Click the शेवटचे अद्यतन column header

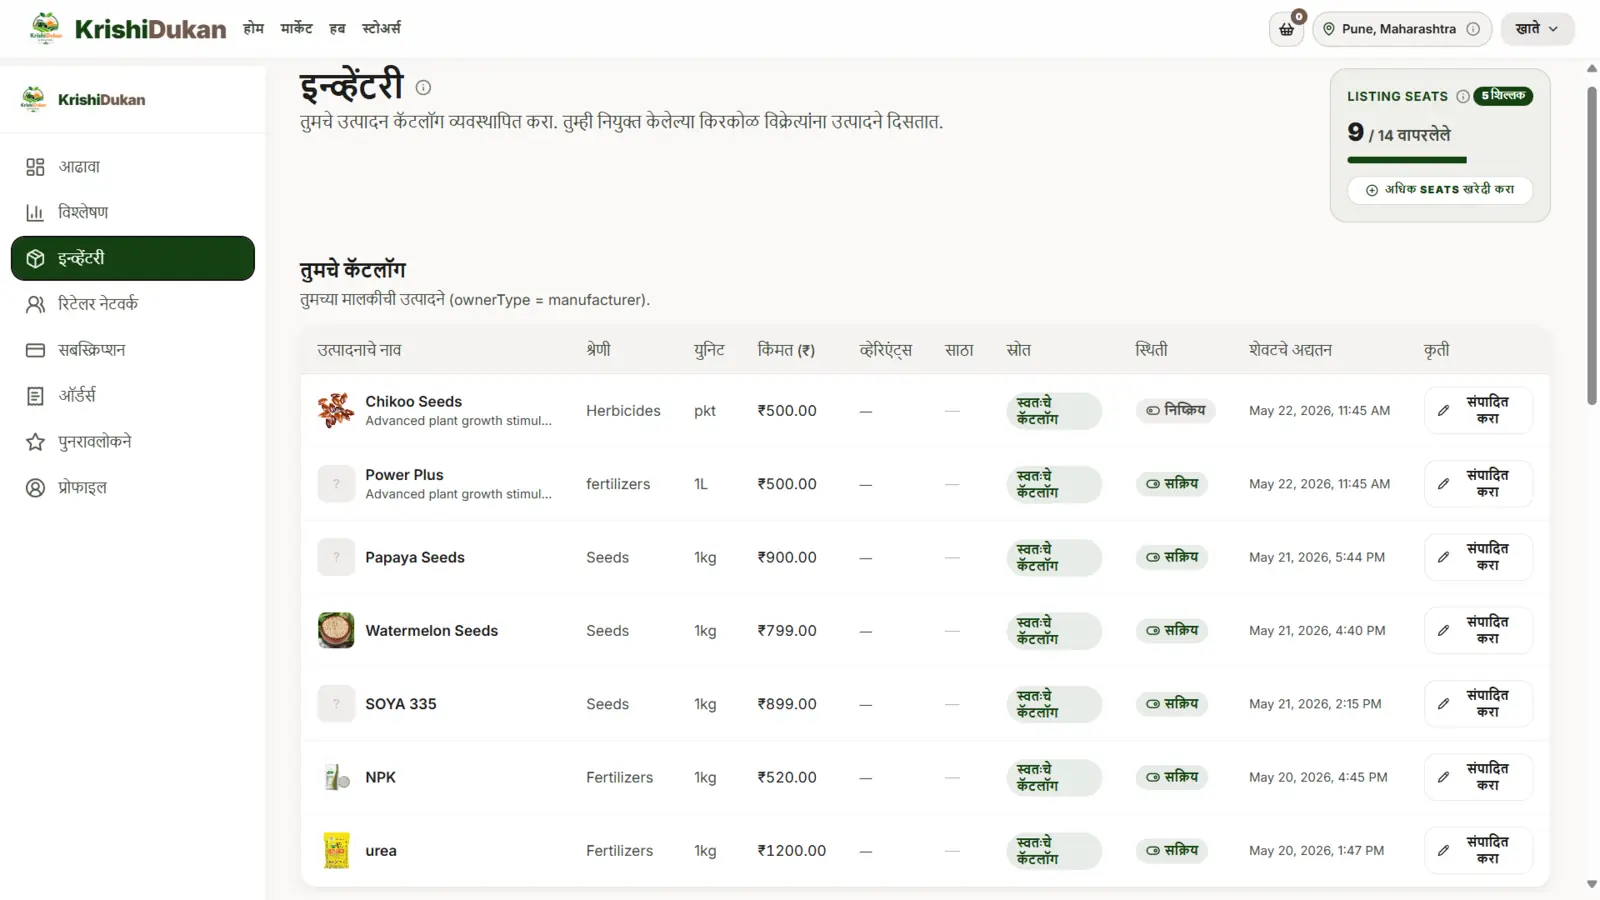pos(1290,350)
